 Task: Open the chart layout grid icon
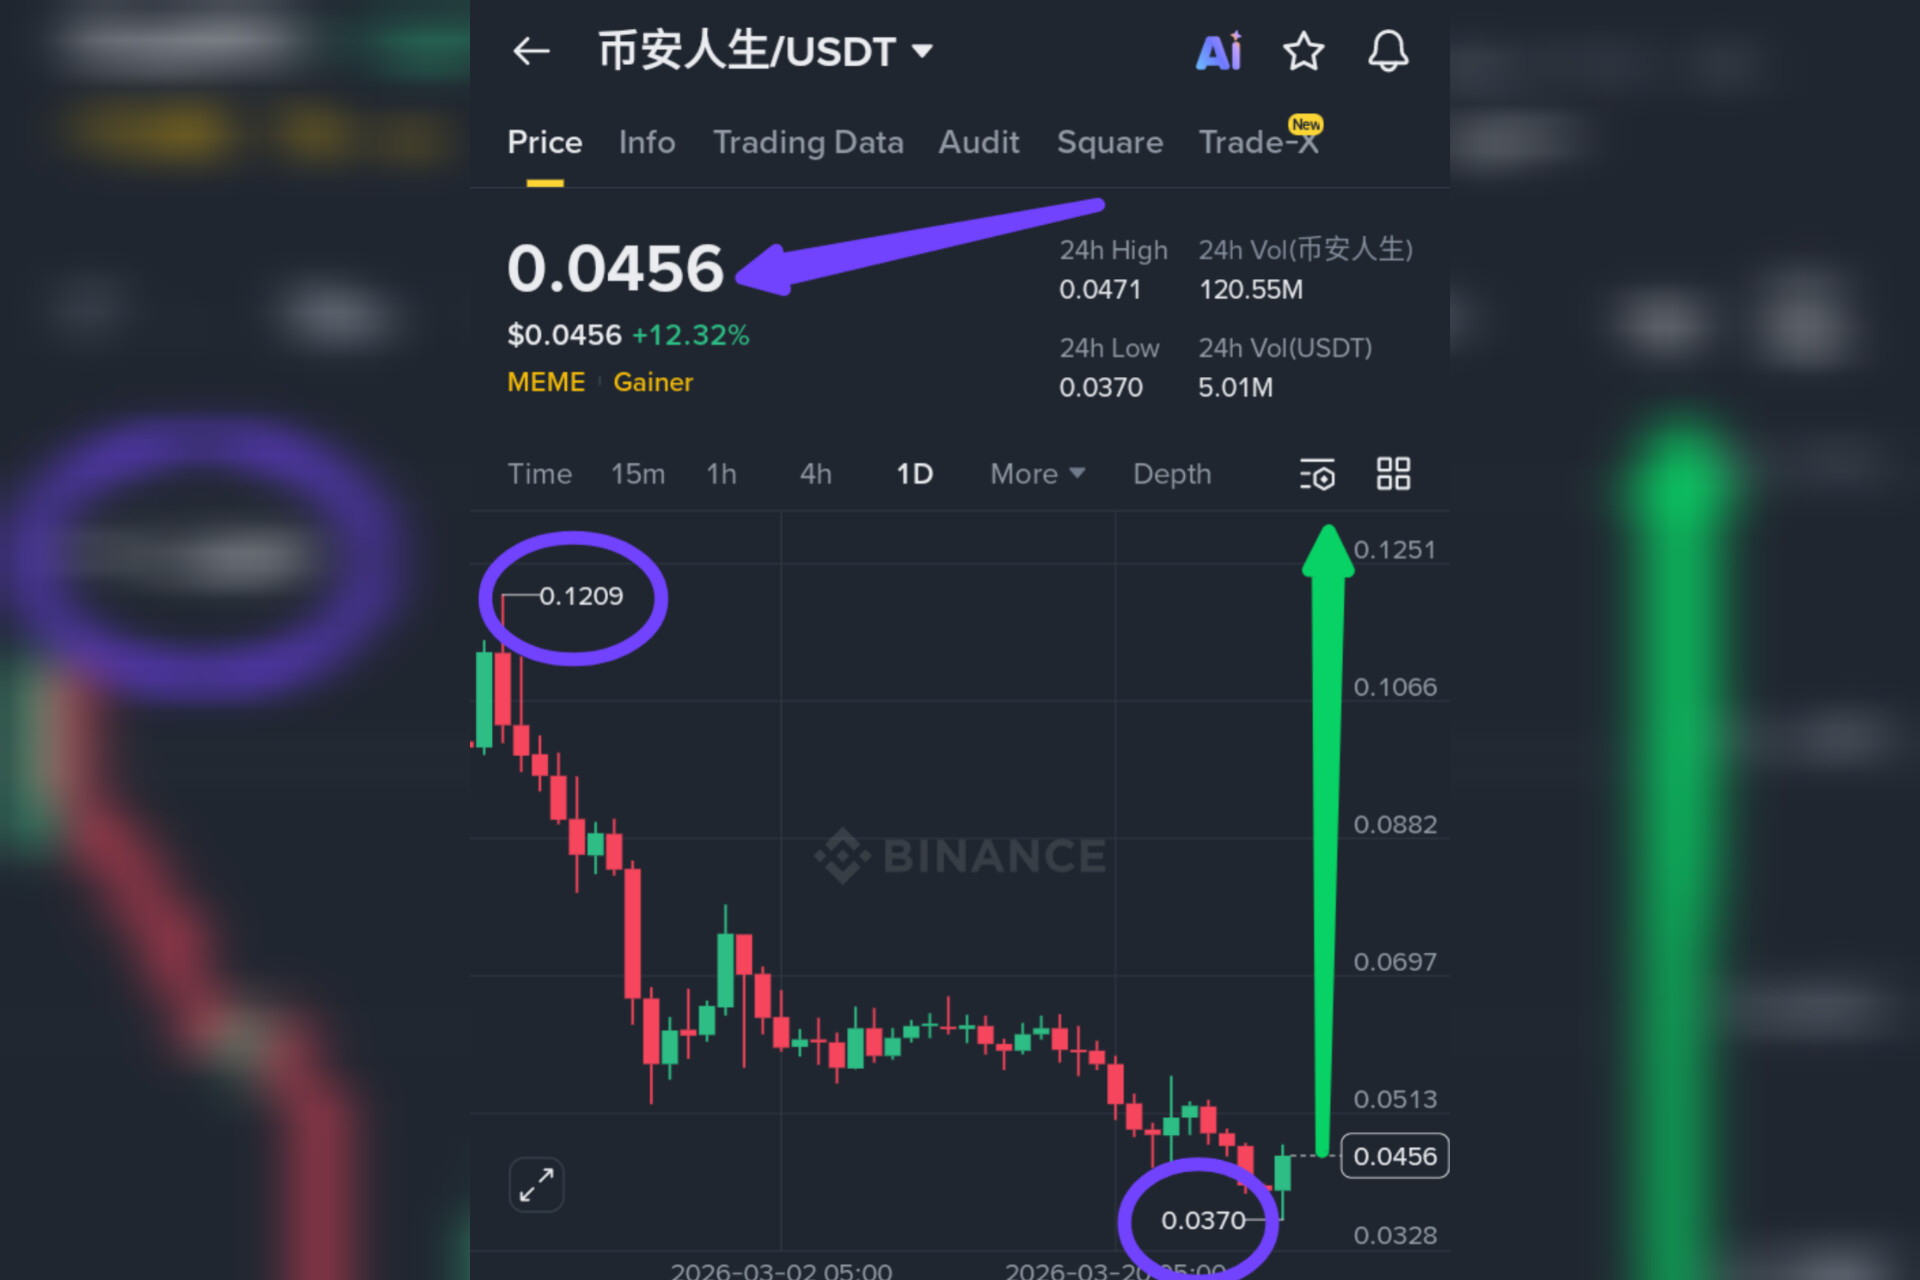click(1393, 474)
